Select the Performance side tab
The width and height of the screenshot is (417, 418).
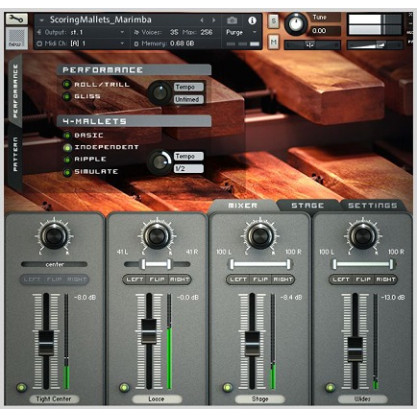pyautogui.click(x=15, y=92)
